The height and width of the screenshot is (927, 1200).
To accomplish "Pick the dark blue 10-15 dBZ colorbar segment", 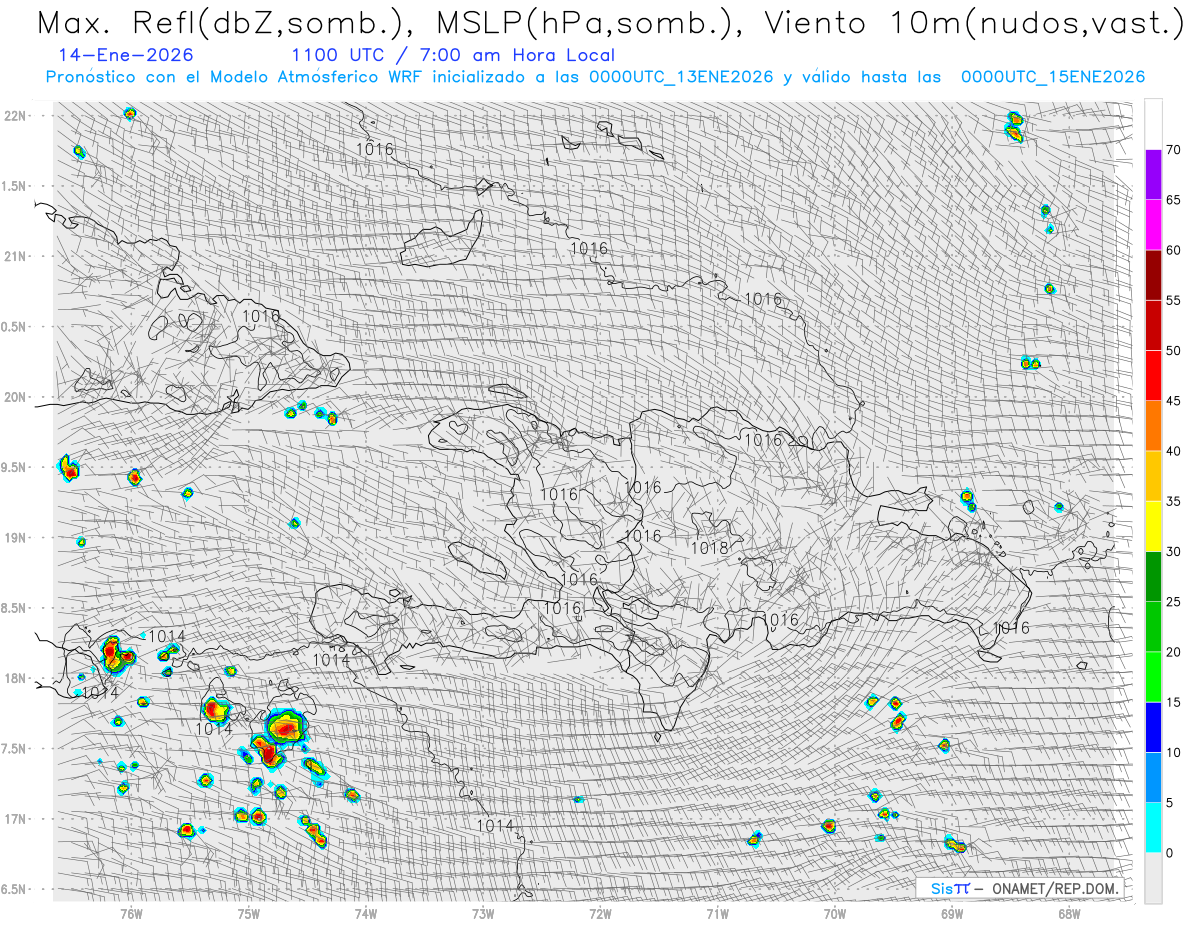I will pos(1153,727).
